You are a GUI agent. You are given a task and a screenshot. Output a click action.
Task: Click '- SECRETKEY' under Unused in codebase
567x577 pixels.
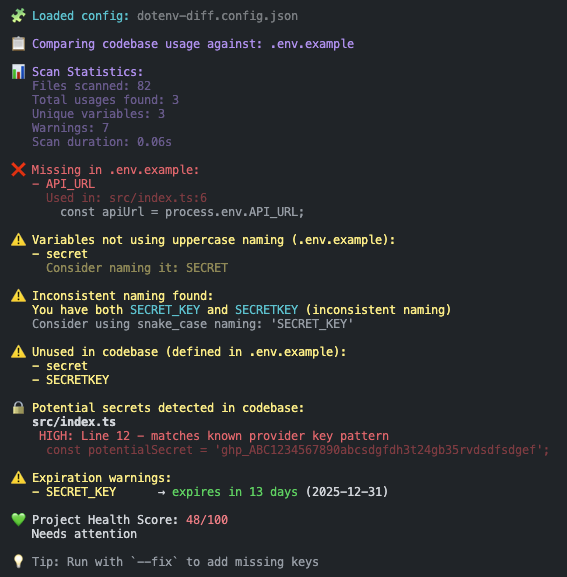click(x=70, y=380)
